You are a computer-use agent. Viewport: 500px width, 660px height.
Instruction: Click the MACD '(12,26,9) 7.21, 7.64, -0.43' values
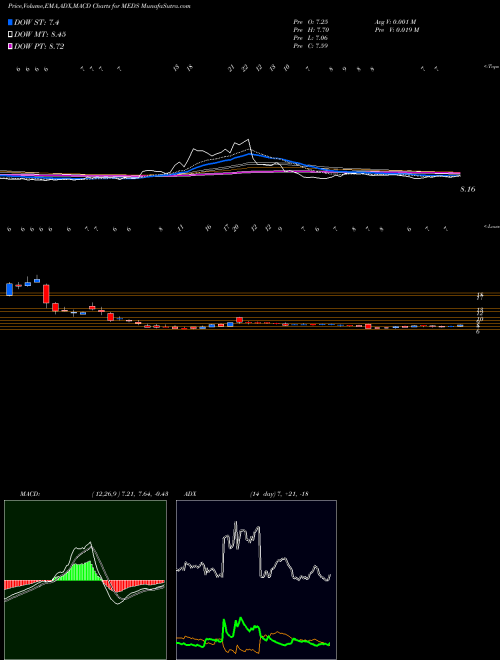(x=129, y=494)
